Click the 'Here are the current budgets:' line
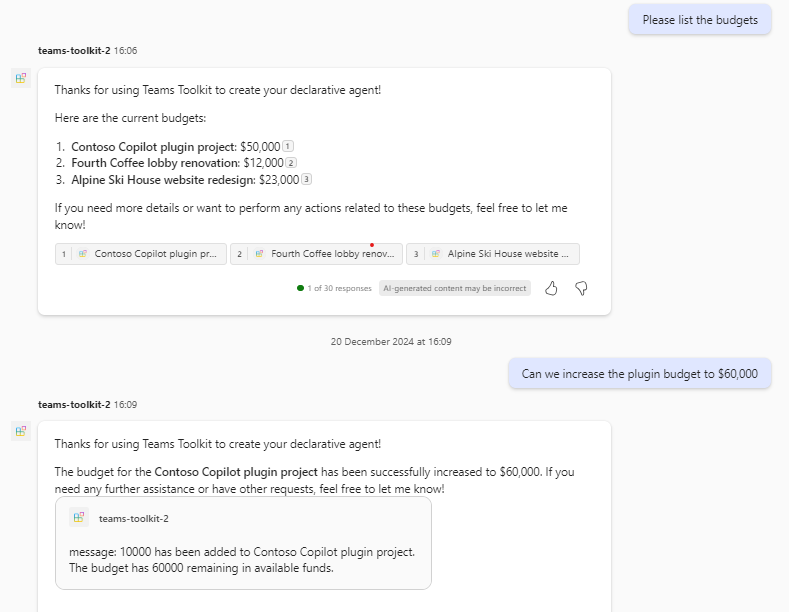The height and width of the screenshot is (612, 789). coord(130,118)
